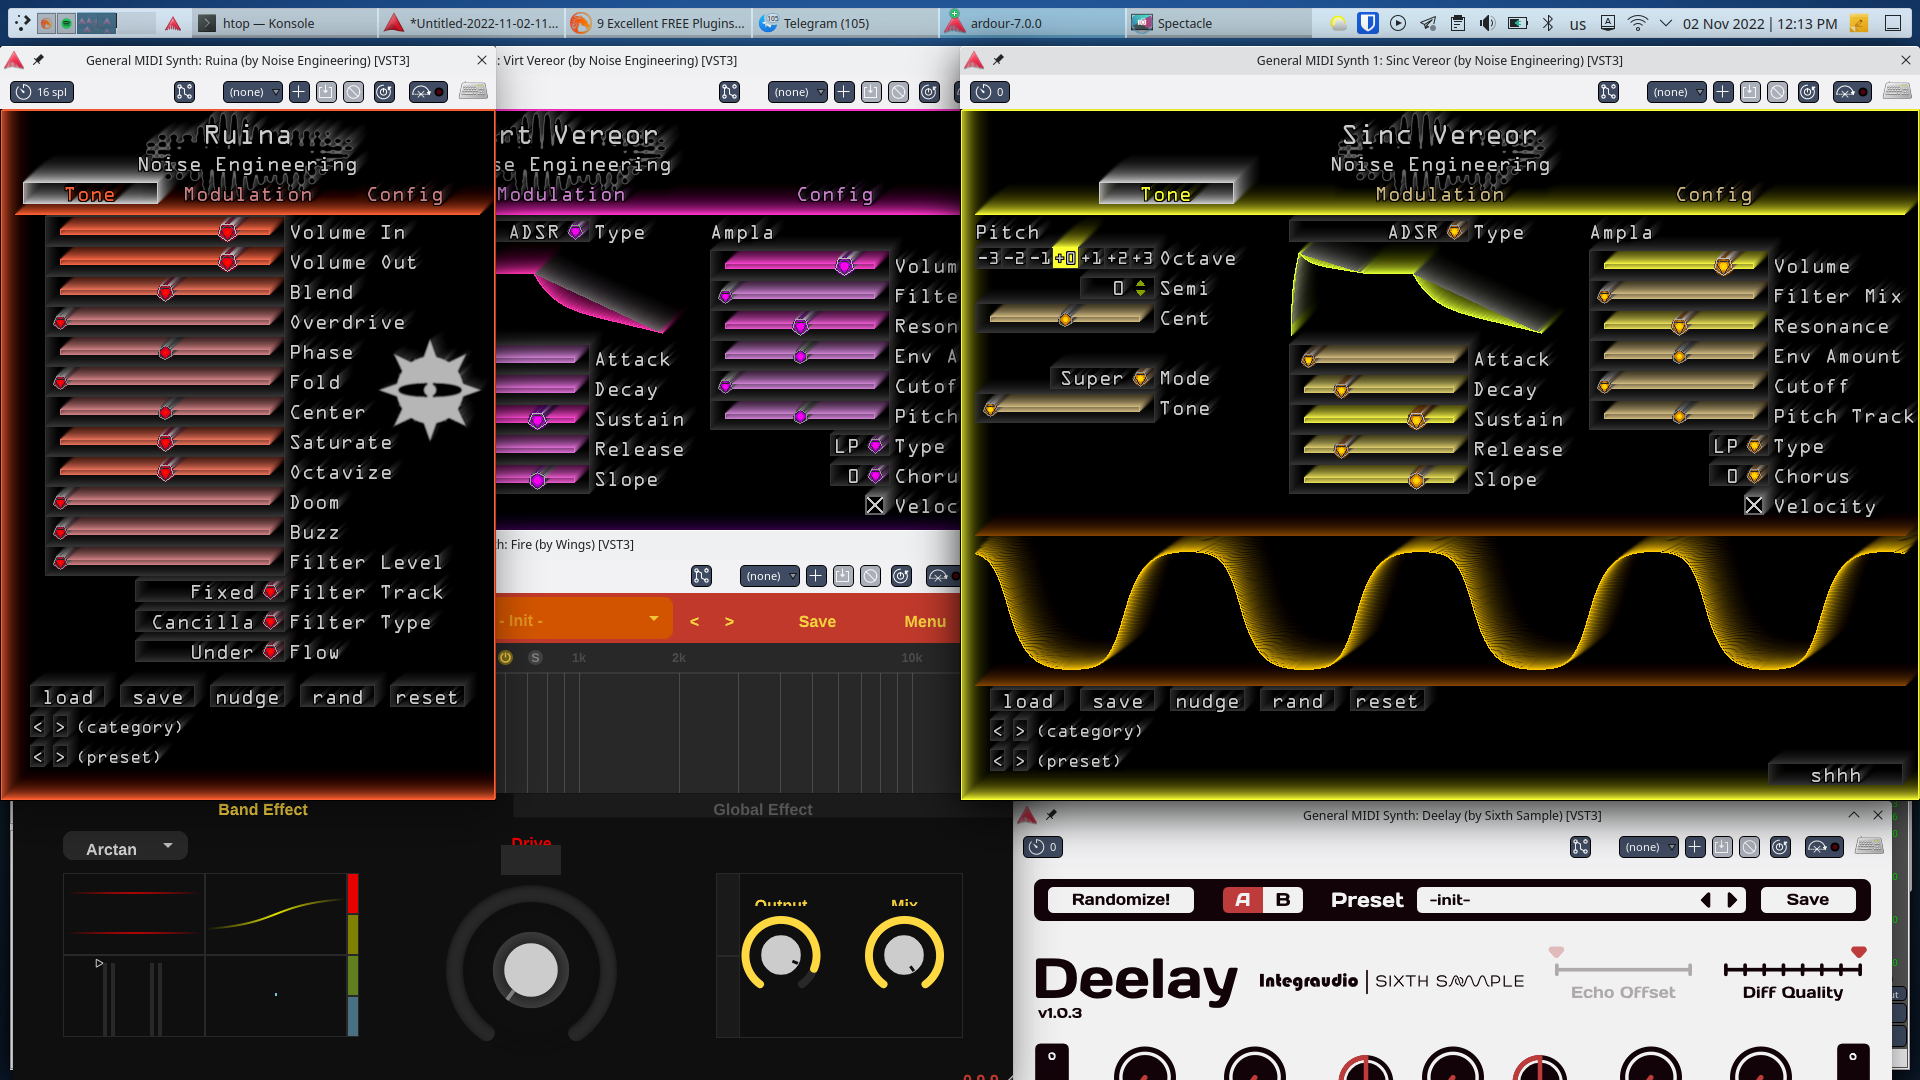Open Config tab in Sinc Vereor
1920x1080 pixels.
[1714, 194]
